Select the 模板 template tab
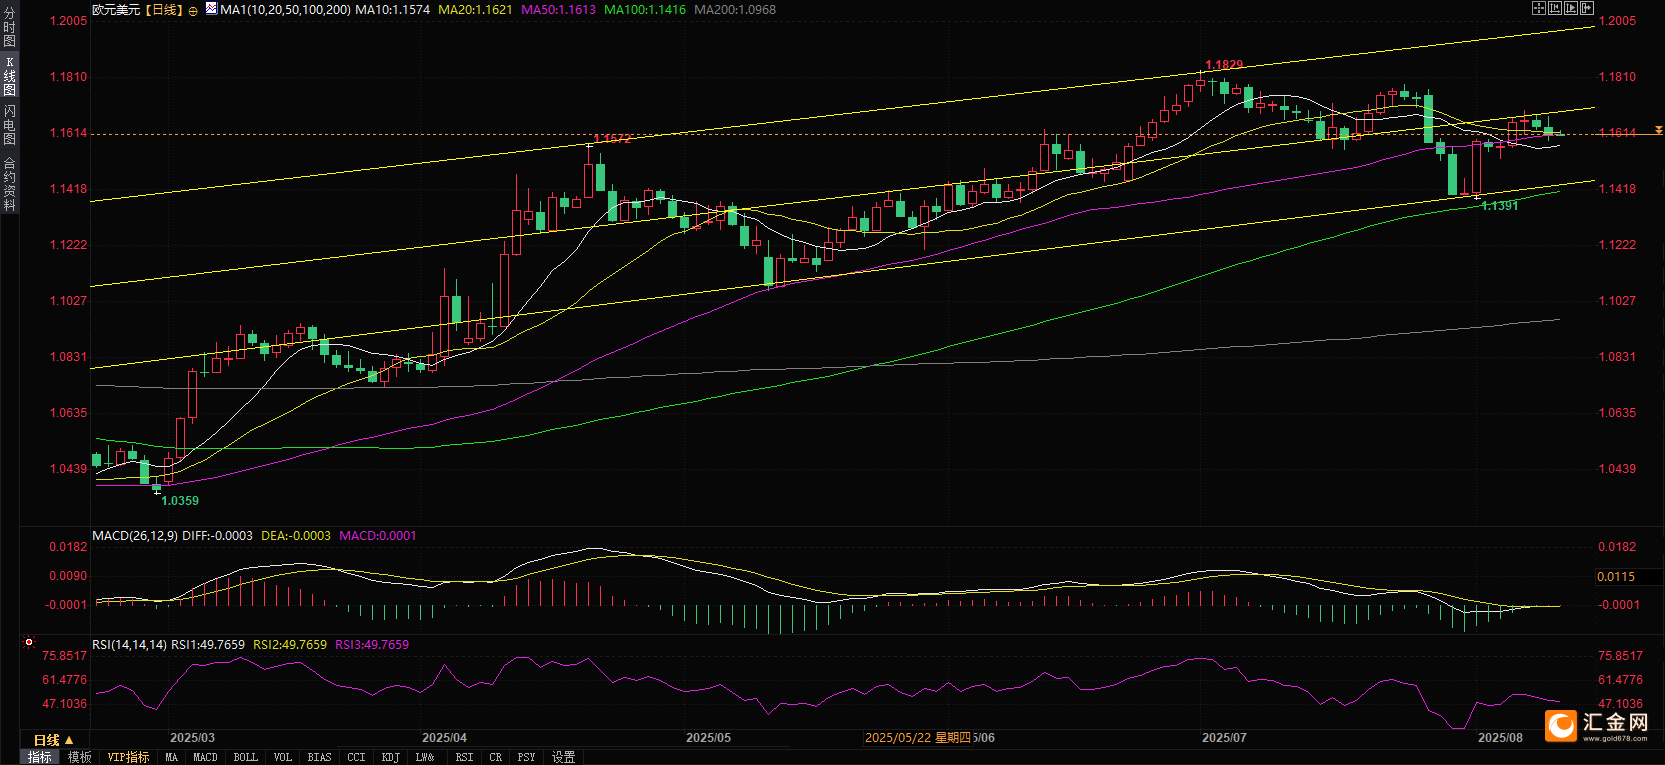Image resolution: width=1665 pixels, height=765 pixels. 80,758
